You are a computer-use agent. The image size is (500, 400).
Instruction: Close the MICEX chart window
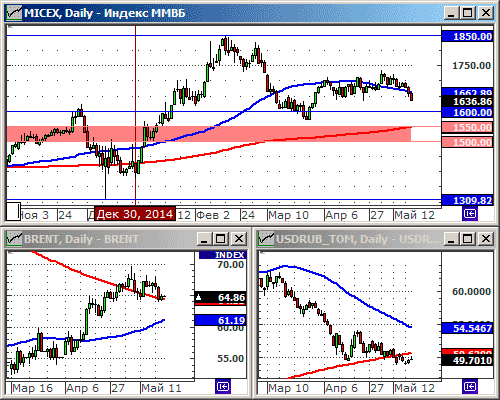(x=486, y=13)
